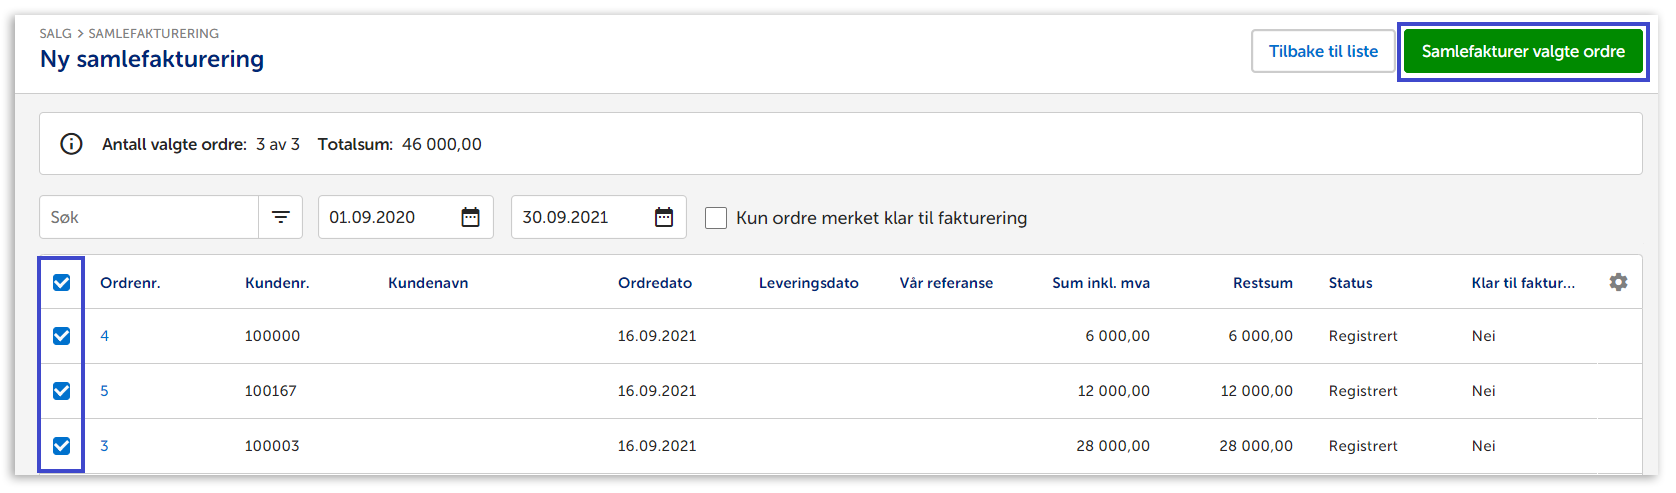This screenshot has width=1676, height=493.
Task: Uncheck the checkbox for order 3
Action: coord(62,446)
